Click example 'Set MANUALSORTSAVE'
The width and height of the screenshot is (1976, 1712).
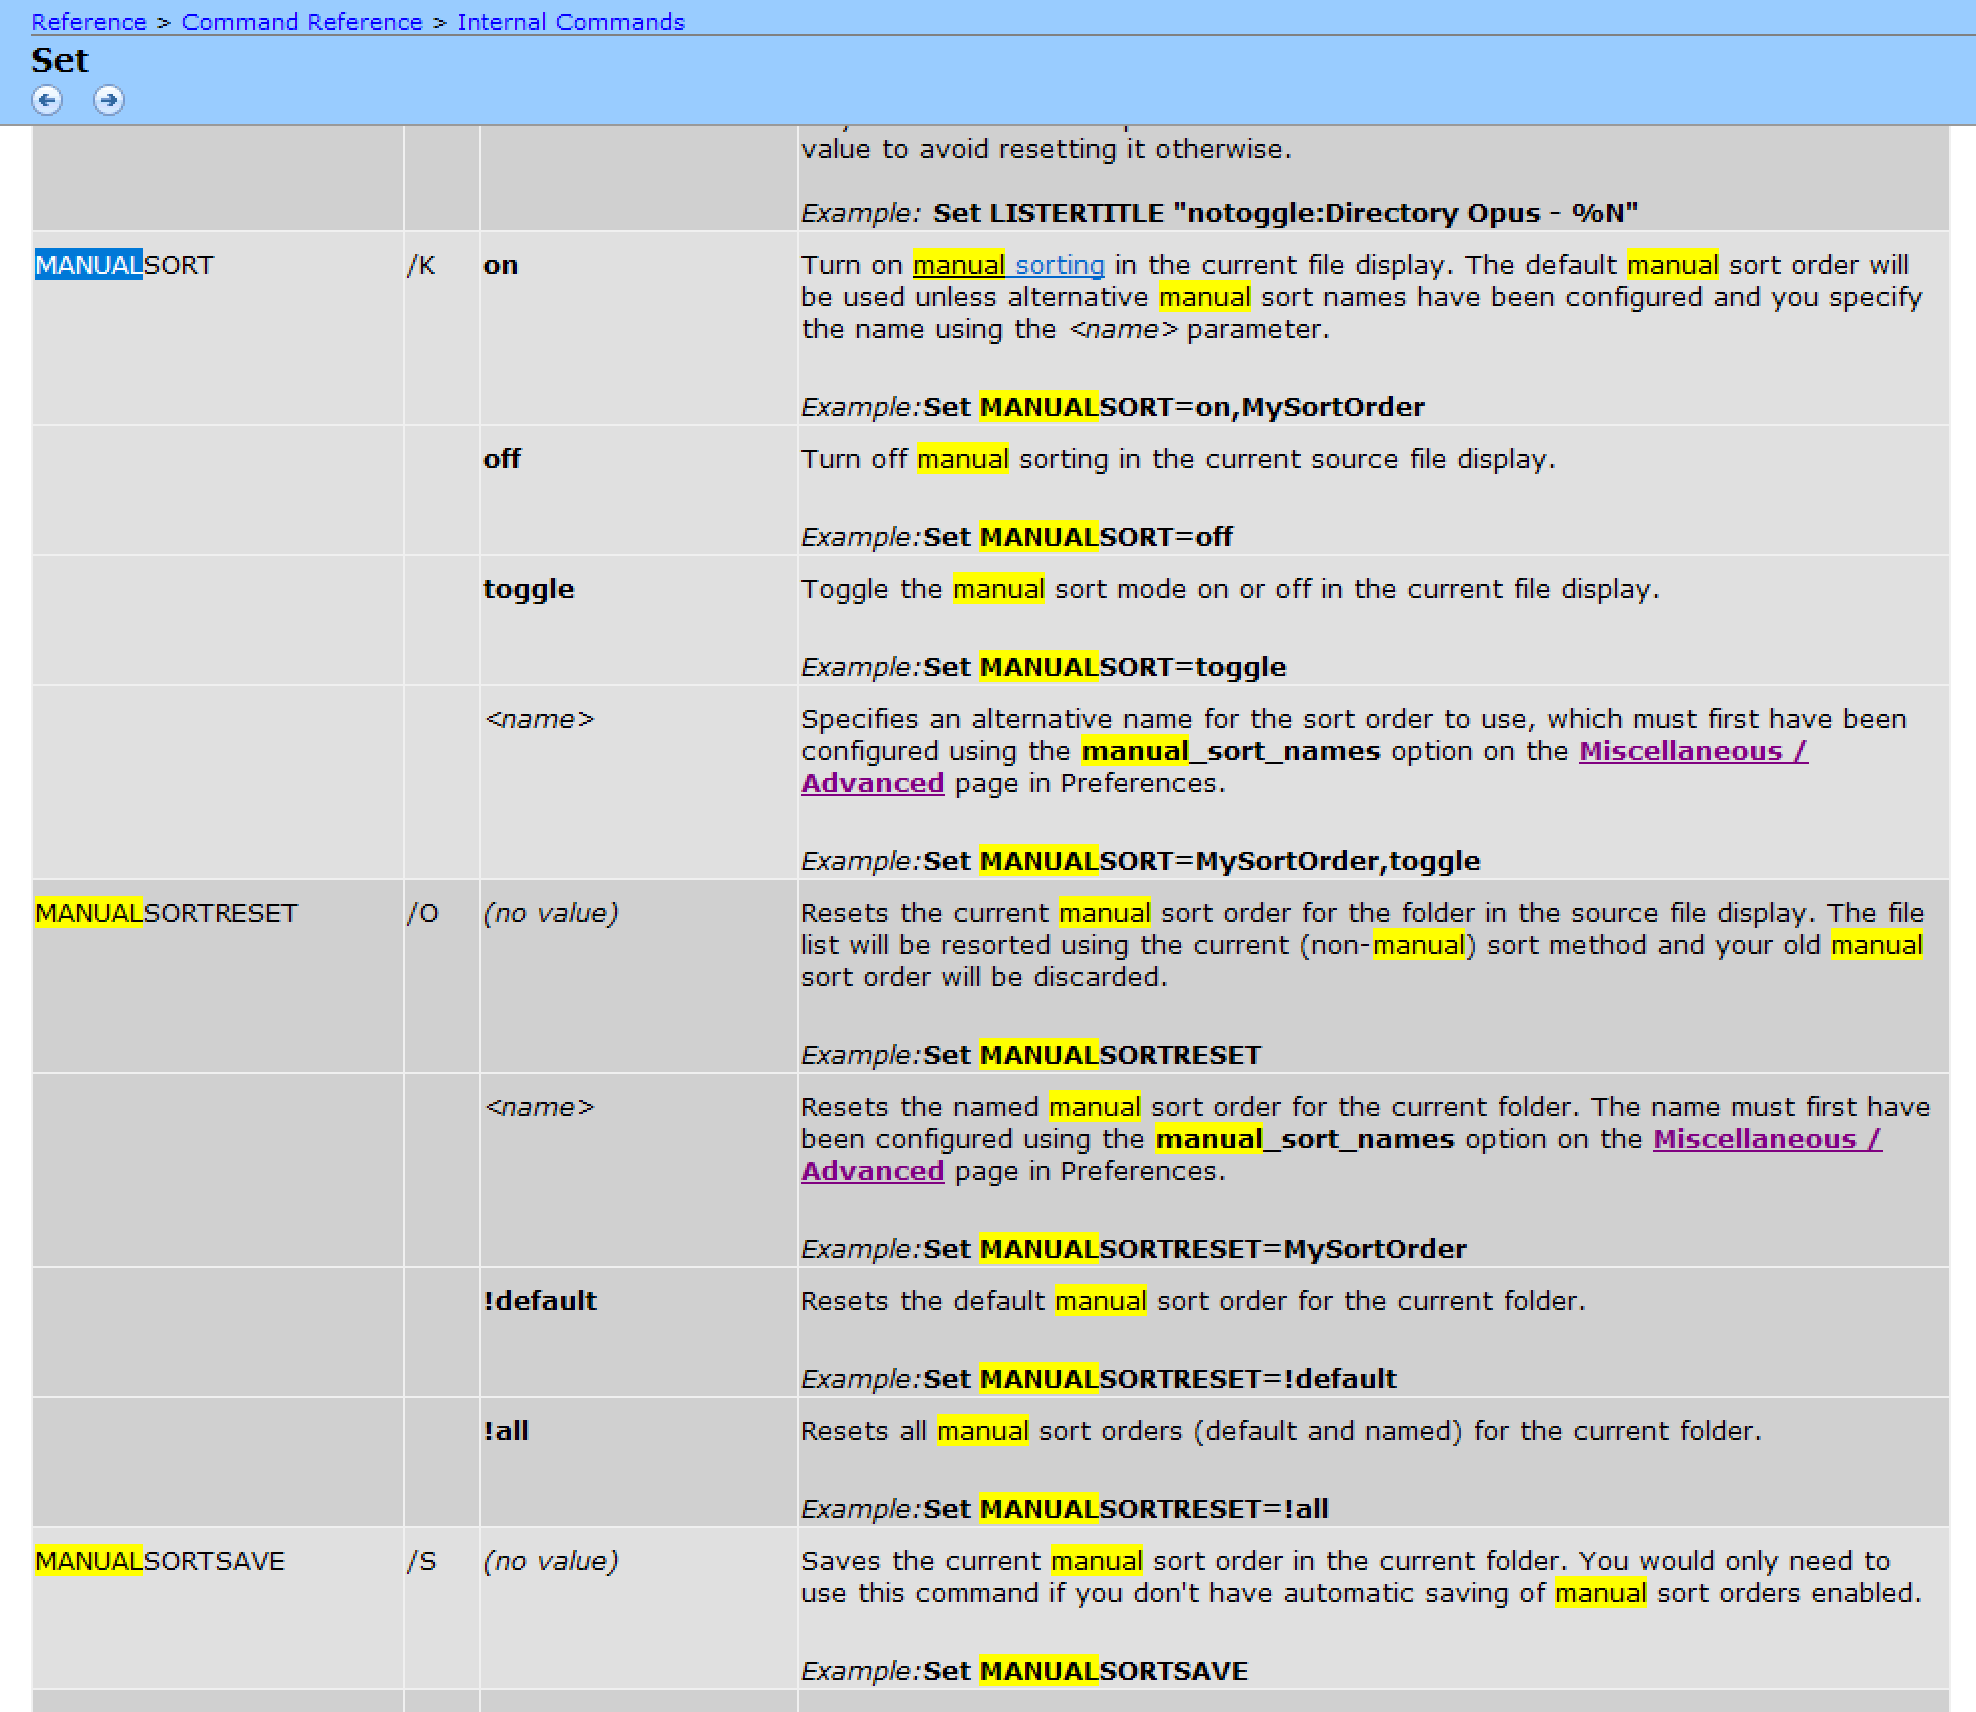pyautogui.click(x=1086, y=1671)
